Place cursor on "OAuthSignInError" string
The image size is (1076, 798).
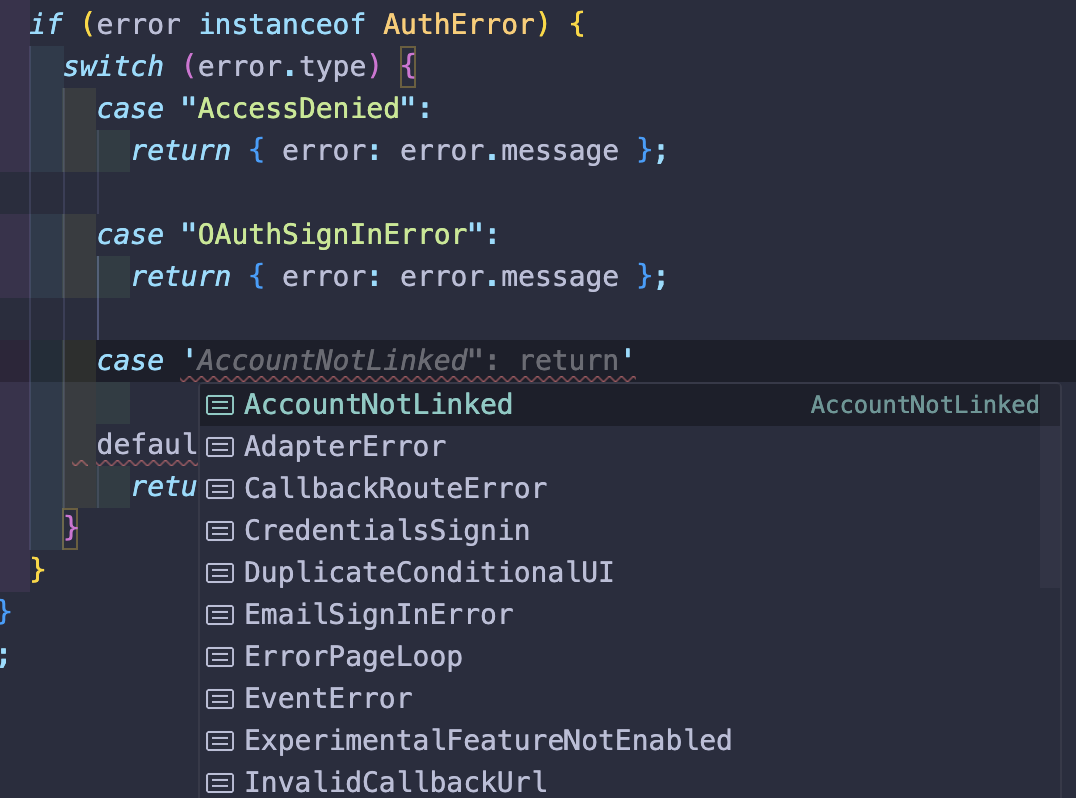[340, 235]
